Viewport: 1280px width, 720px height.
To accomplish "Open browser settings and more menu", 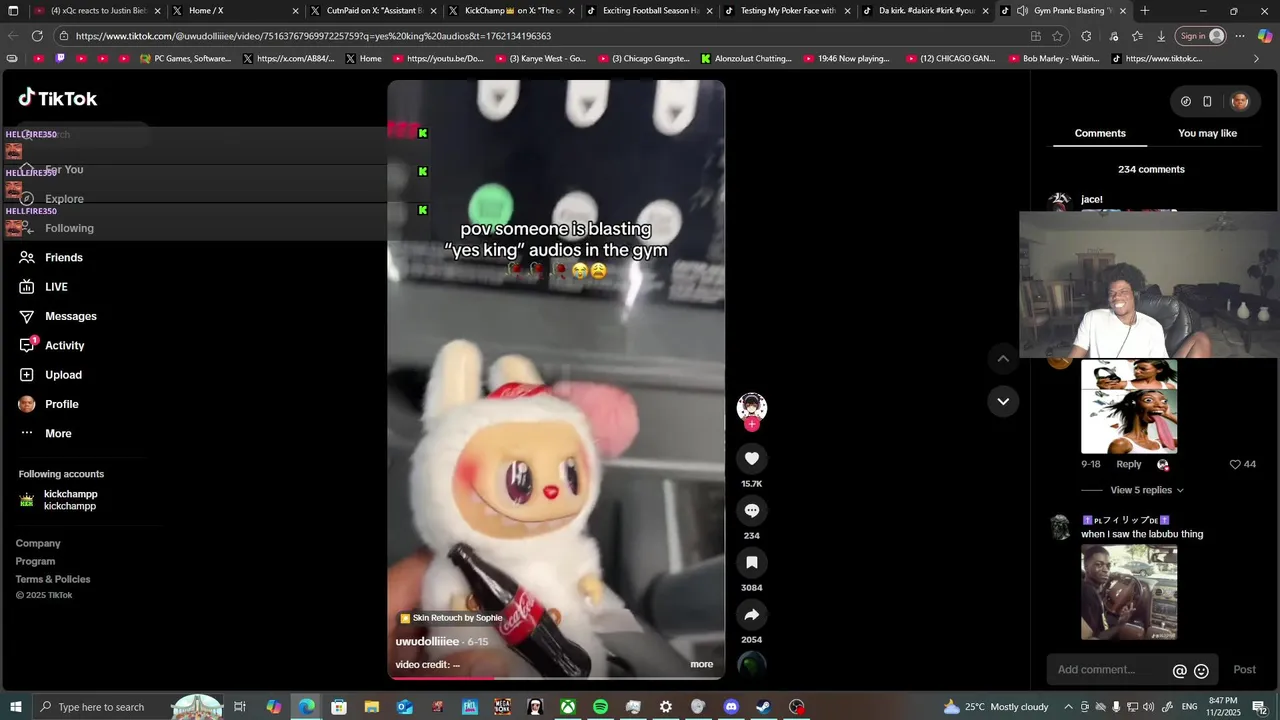I will 1239,36.
